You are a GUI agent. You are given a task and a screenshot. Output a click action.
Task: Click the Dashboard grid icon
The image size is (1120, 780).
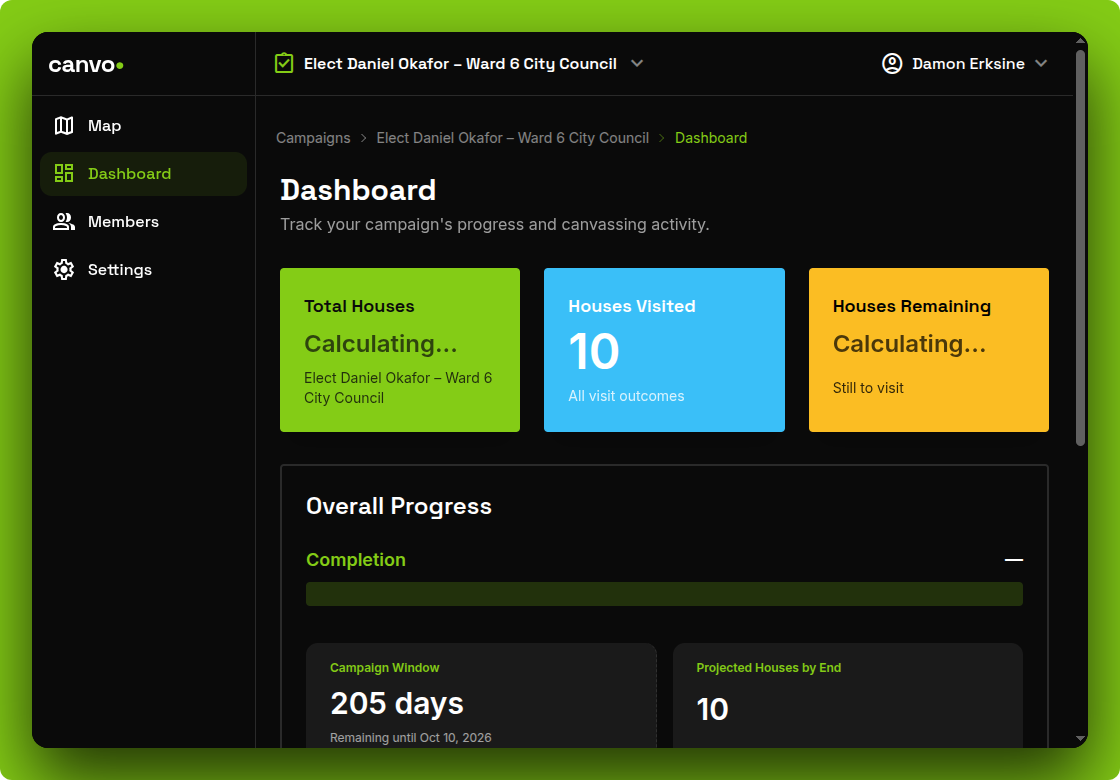(63, 173)
